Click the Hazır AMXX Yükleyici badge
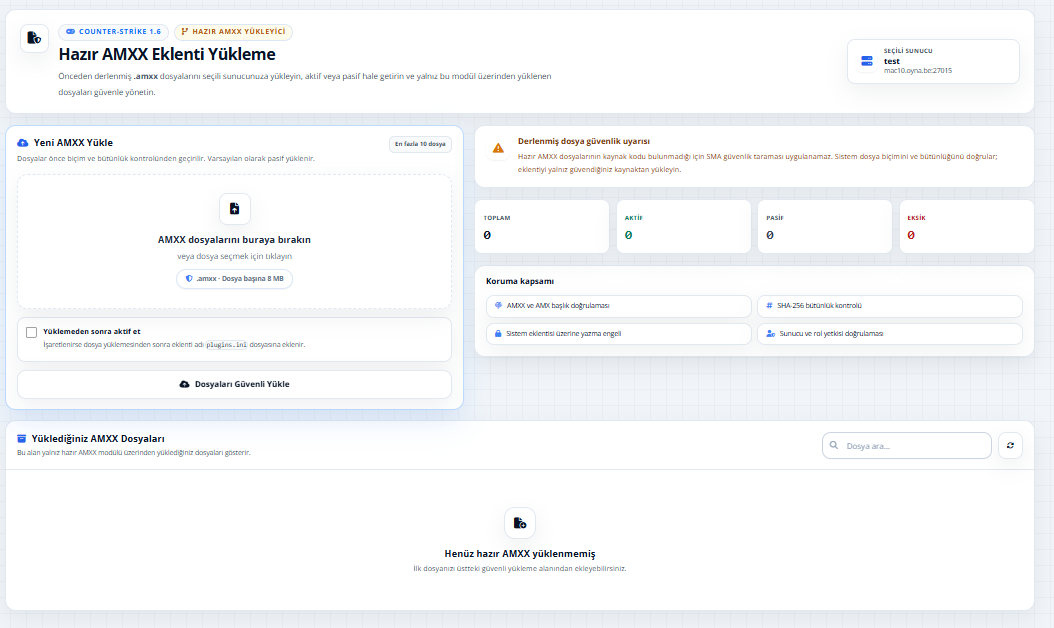The width and height of the screenshot is (1054, 628). coord(233,32)
